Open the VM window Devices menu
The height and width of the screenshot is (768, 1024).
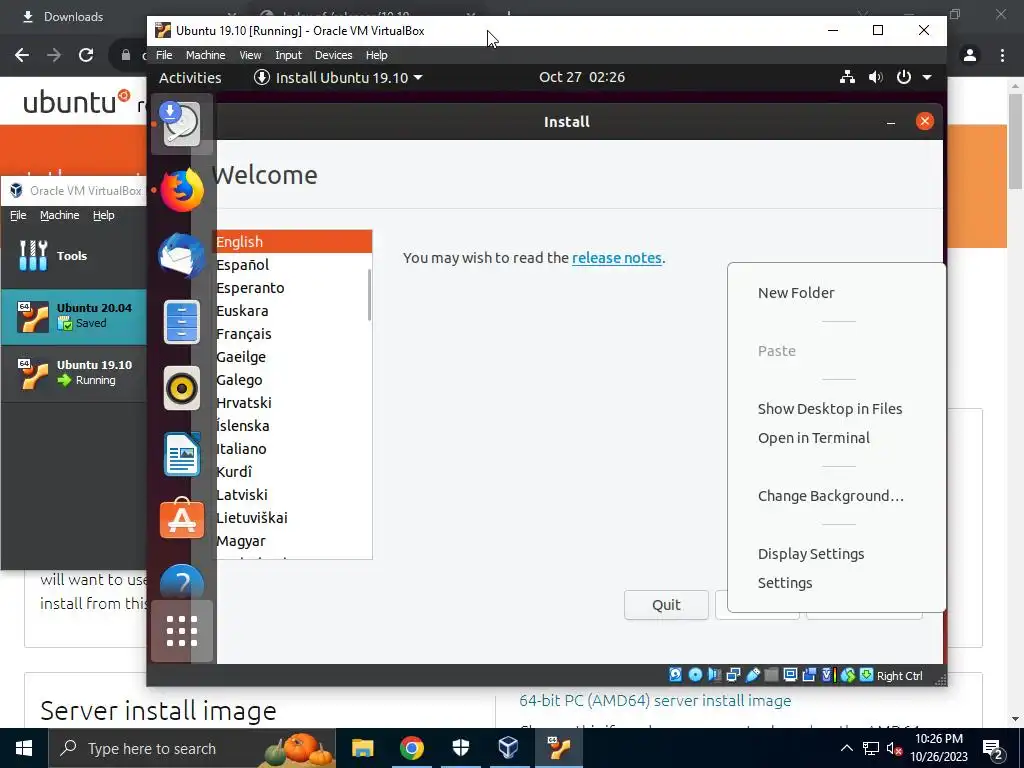pyautogui.click(x=333, y=55)
